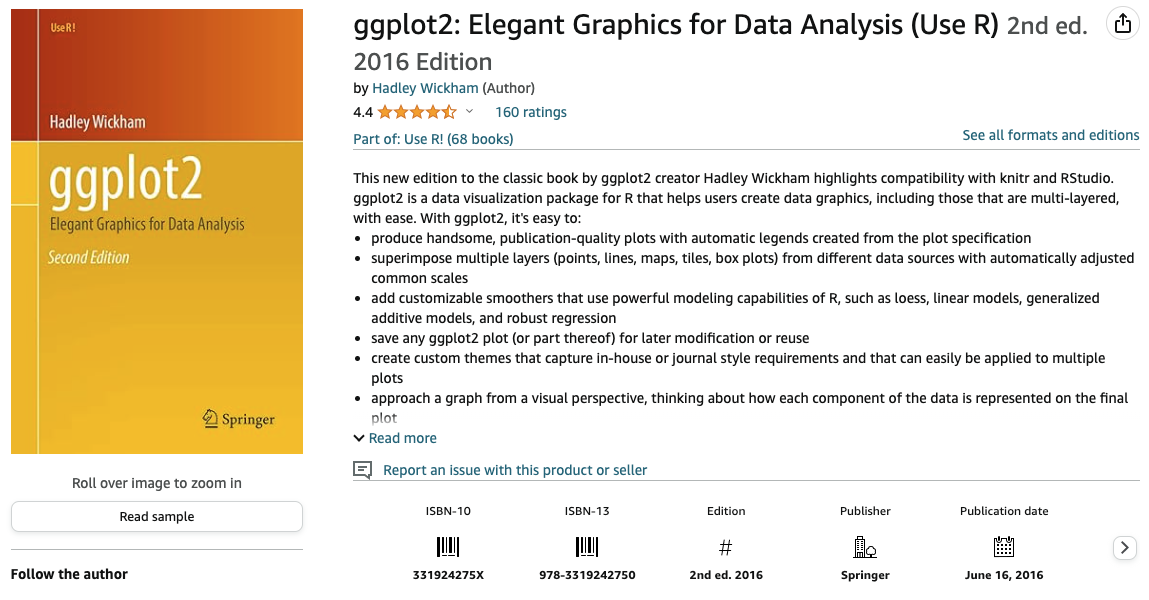Screen dimensions: 1149x600
Task: Open See all formats and editions
Action: 1051,136
